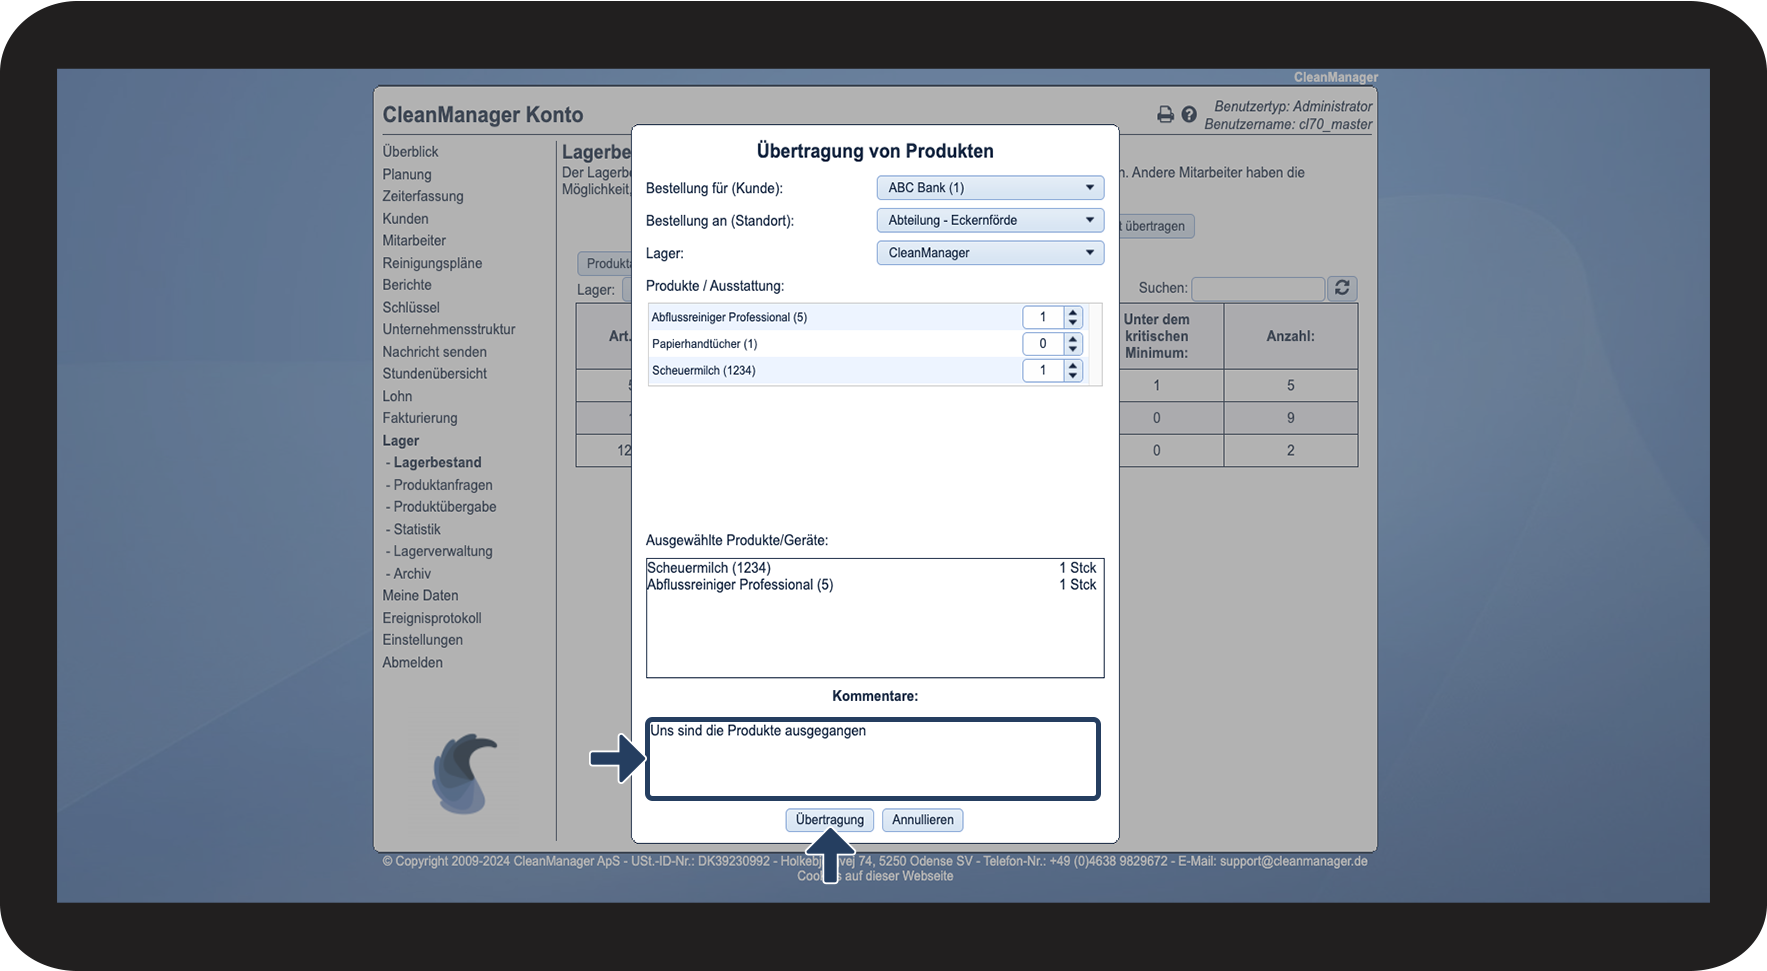Open the Lager CleanManager dropdown

(990, 253)
